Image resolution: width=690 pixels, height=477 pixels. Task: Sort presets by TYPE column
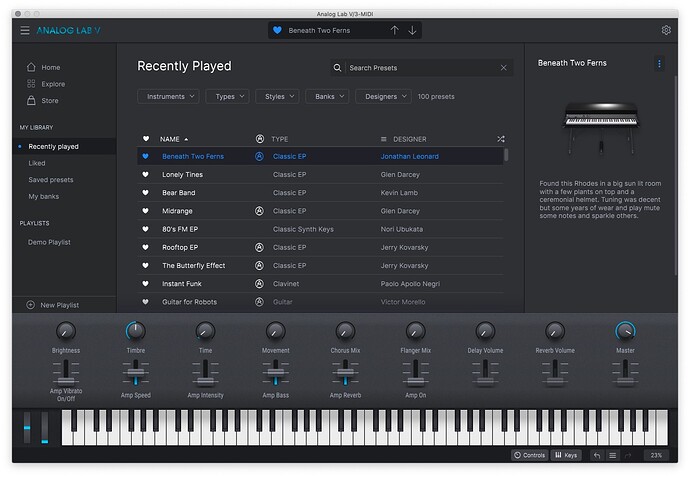click(280, 139)
